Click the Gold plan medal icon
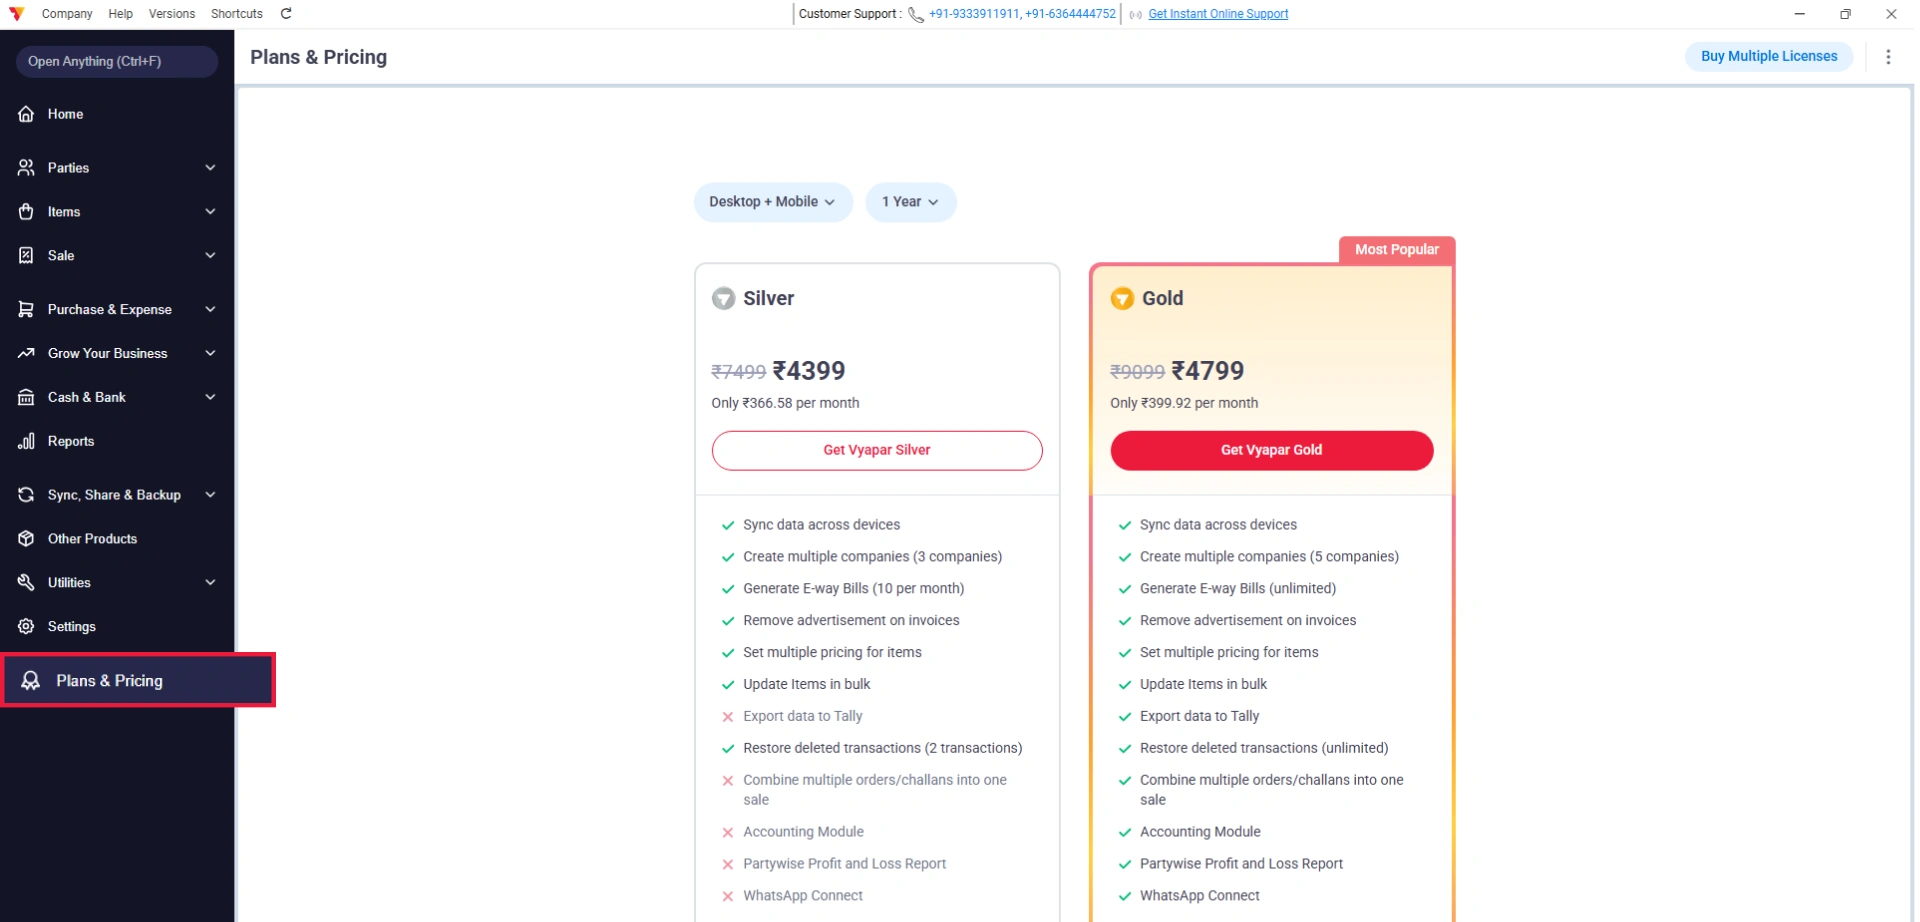 click(x=1122, y=299)
